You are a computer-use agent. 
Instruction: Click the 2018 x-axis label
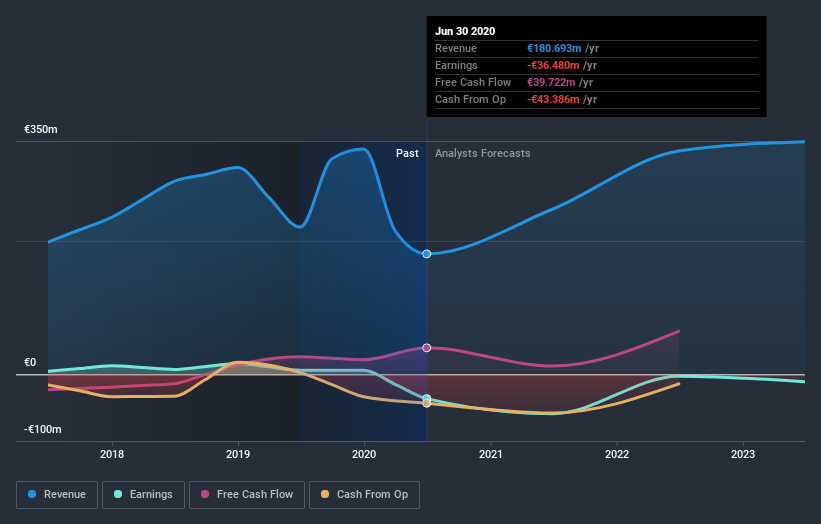(112, 454)
